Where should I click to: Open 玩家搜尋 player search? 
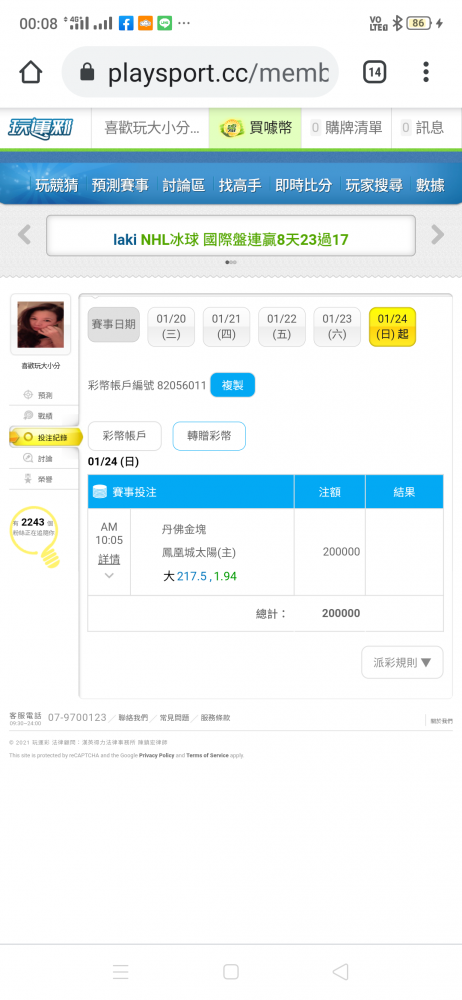(374, 186)
